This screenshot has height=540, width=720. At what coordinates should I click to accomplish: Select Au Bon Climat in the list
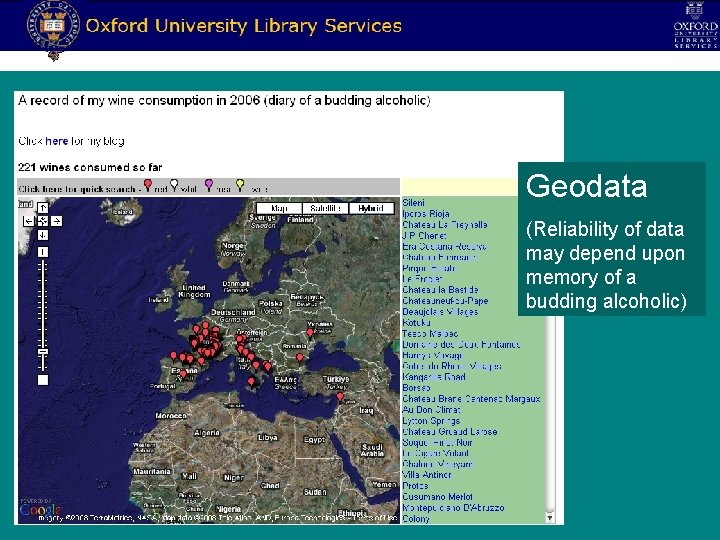[431, 410]
